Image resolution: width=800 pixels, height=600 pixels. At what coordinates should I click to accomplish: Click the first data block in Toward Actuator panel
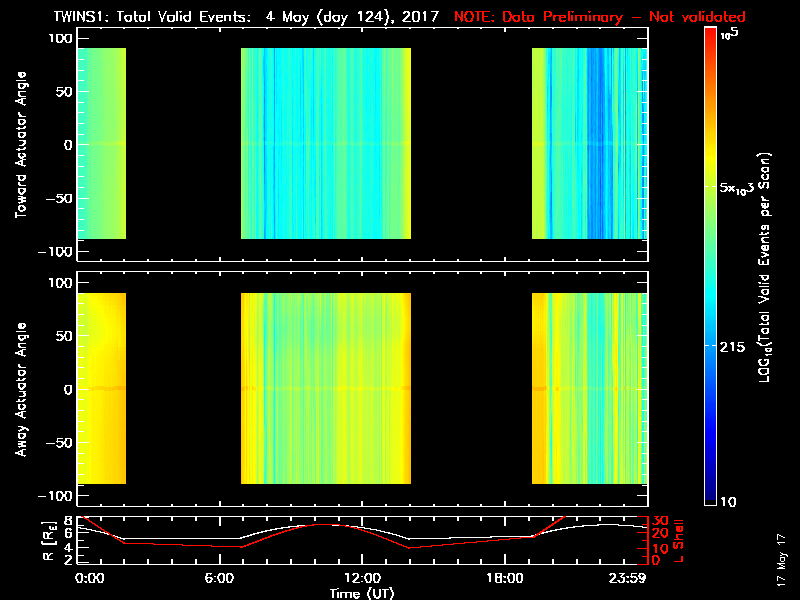(102, 143)
